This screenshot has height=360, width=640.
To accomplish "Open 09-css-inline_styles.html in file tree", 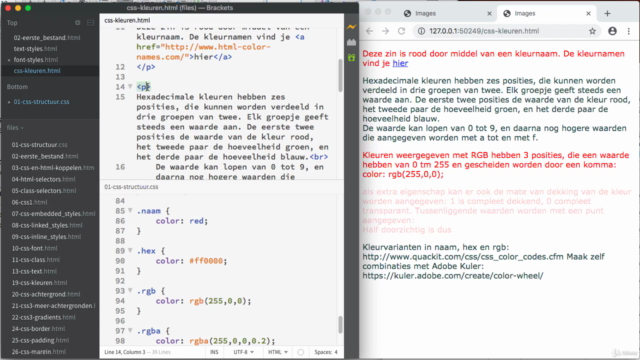I will pos(46,237).
